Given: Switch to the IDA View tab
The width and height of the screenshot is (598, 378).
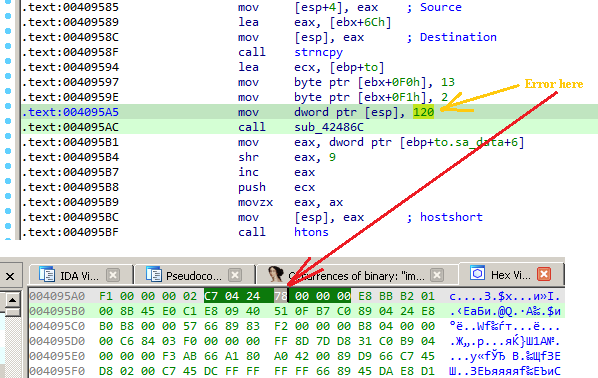Looking at the screenshot, I should 79,275.
